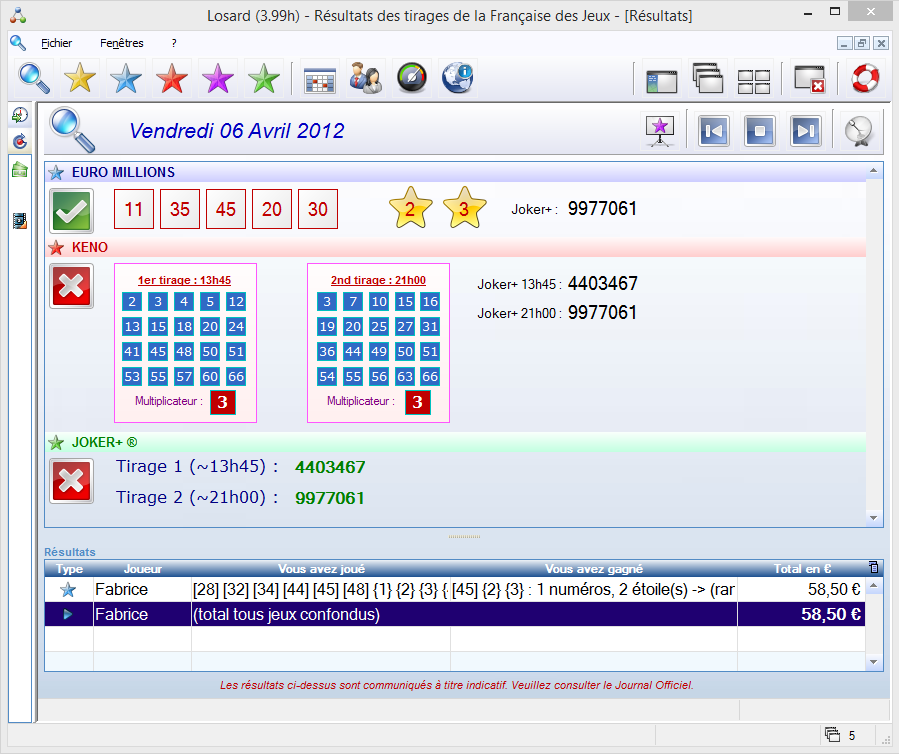899x754 pixels.
Task: Click the green checkmark for Euro Millions
Action: pos(71,210)
